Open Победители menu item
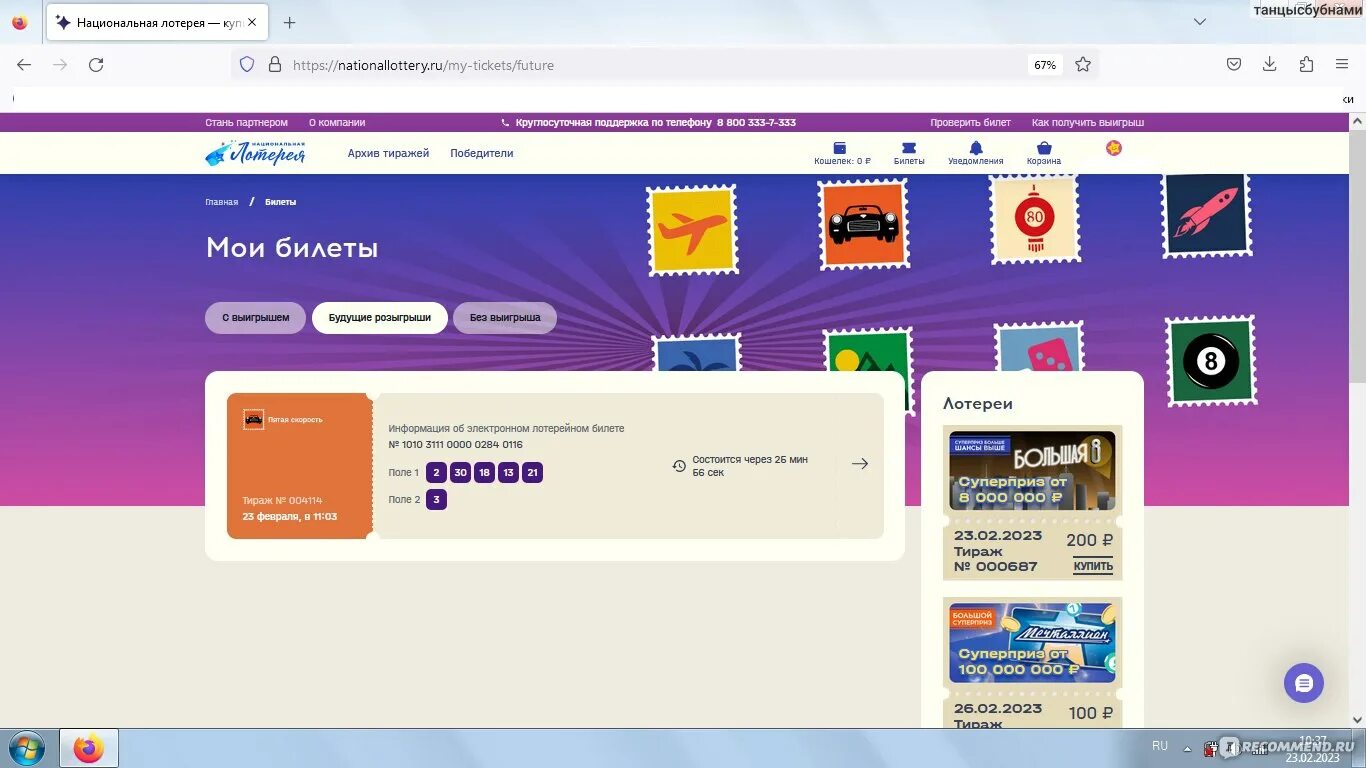Viewport: 1366px width, 768px height. point(481,153)
